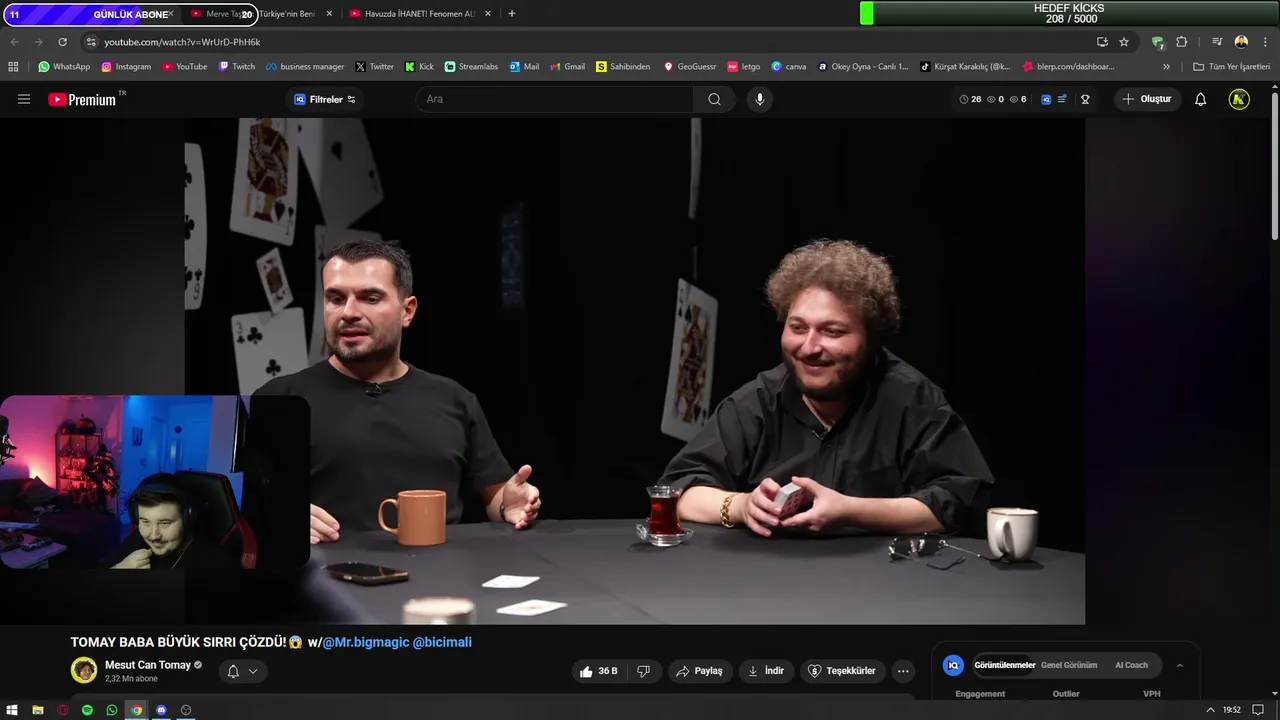Open the Chrome apps grid shortcut
This screenshot has height=720, width=1280.
(x=13, y=67)
